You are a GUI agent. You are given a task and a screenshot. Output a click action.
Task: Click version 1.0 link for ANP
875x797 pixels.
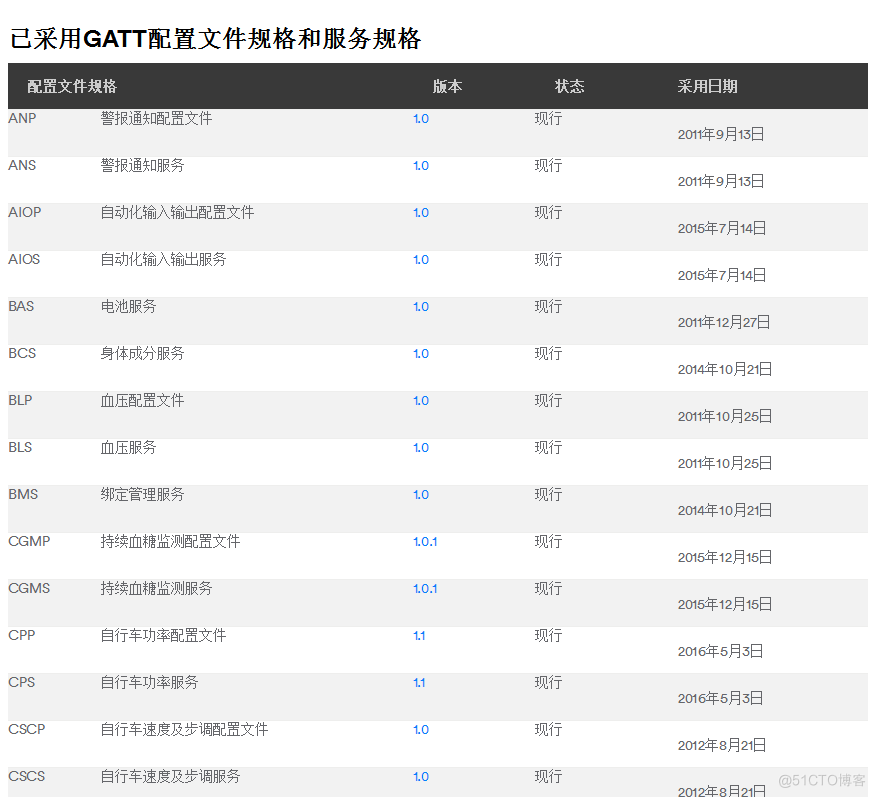tap(420, 118)
